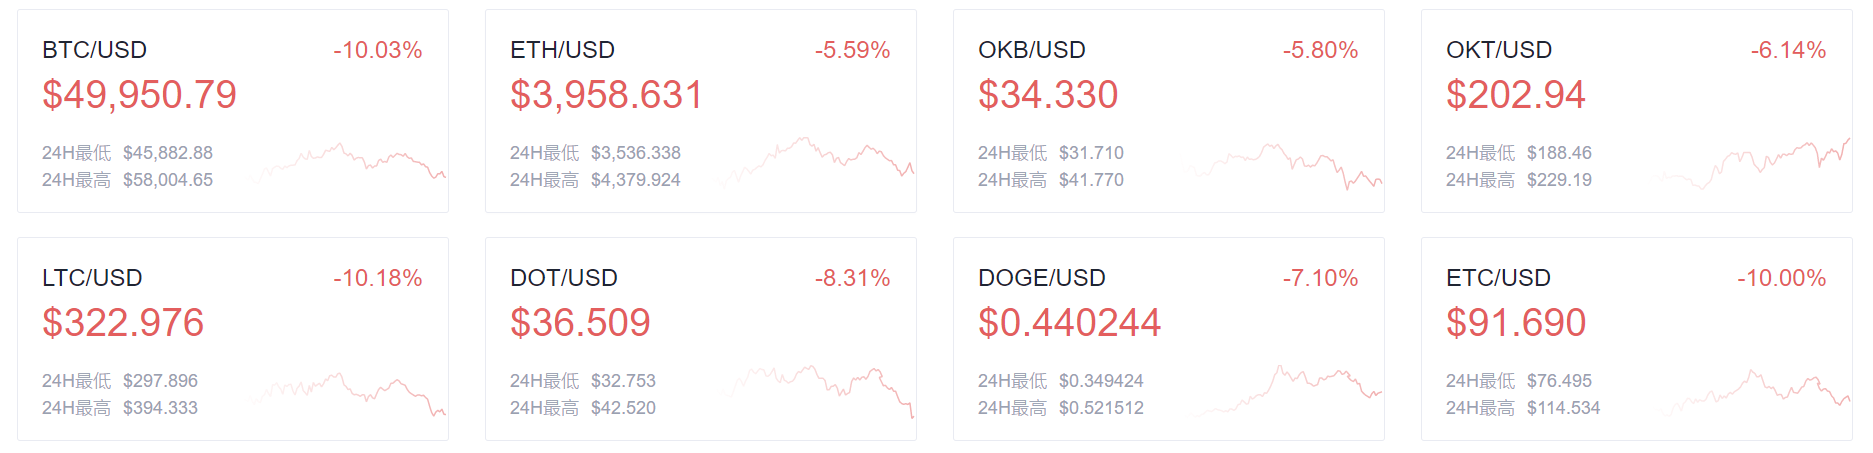Click the ETC/USD mini trend chart
The width and height of the screenshot is (1873, 453).
1751,391
